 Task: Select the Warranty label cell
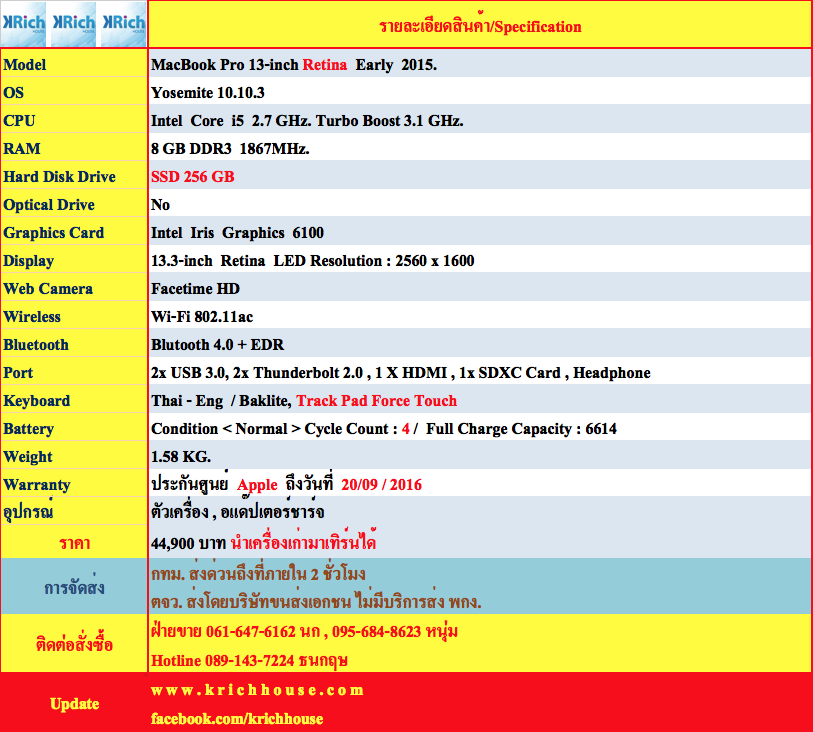(74, 485)
